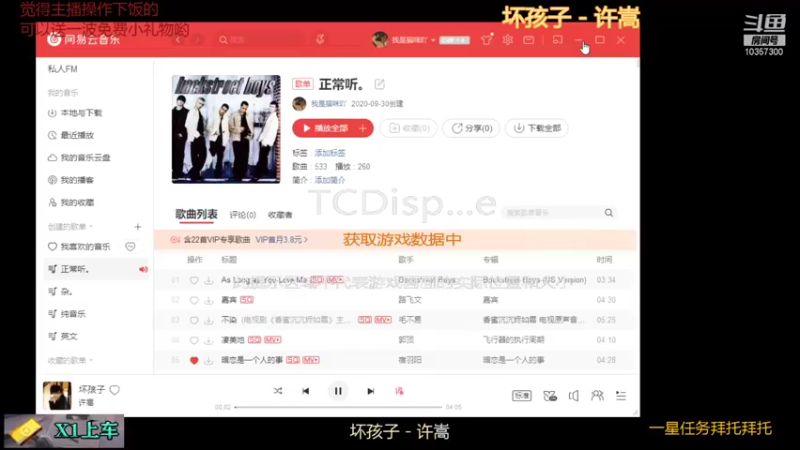
Task: Open 最近播放 in the sidebar
Action: pyautogui.click(x=71, y=135)
